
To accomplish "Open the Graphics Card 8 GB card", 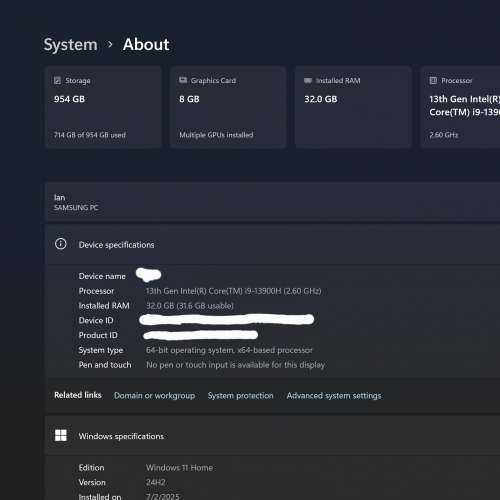I will (228, 107).
